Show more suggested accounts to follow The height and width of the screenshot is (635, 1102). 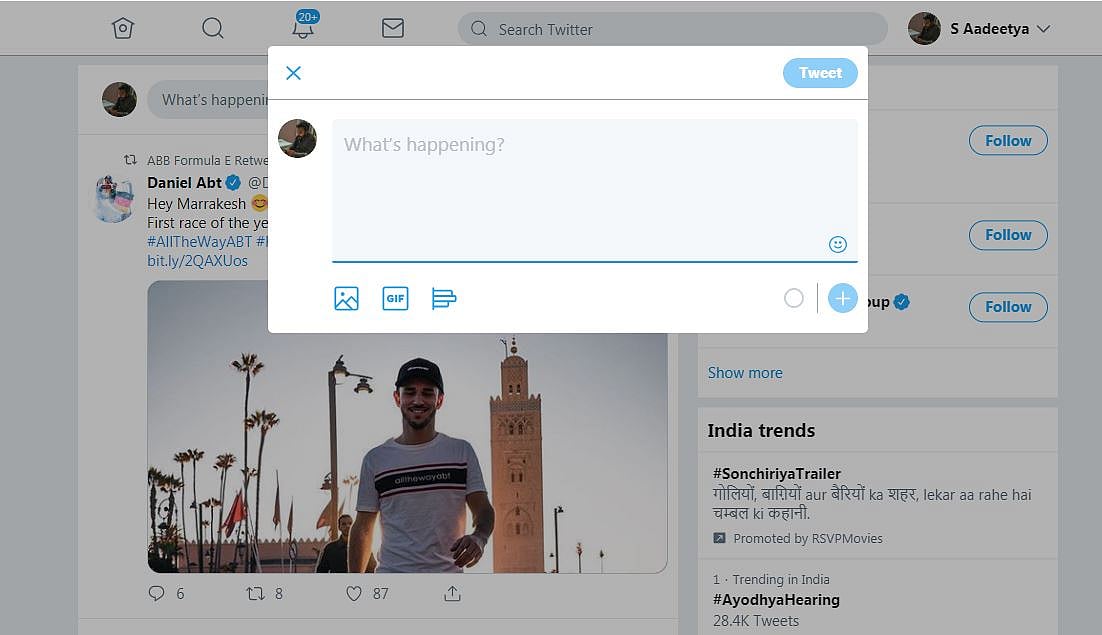744,372
